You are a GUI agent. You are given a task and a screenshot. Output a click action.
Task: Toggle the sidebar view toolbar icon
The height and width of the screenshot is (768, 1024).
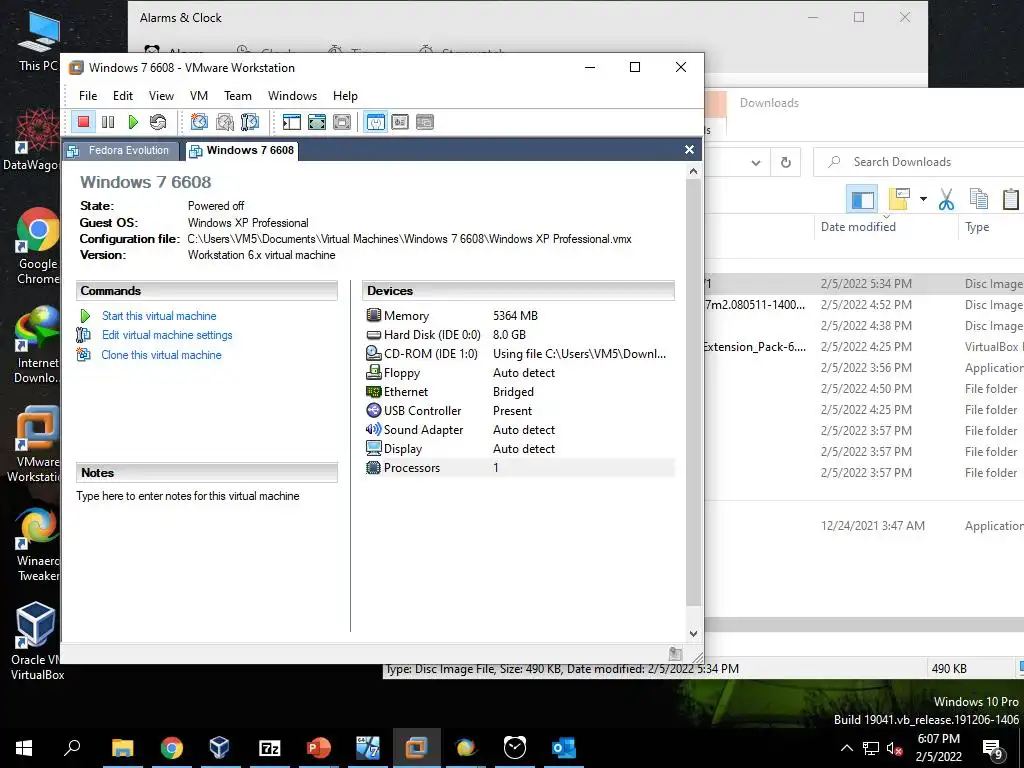[x=291, y=122]
